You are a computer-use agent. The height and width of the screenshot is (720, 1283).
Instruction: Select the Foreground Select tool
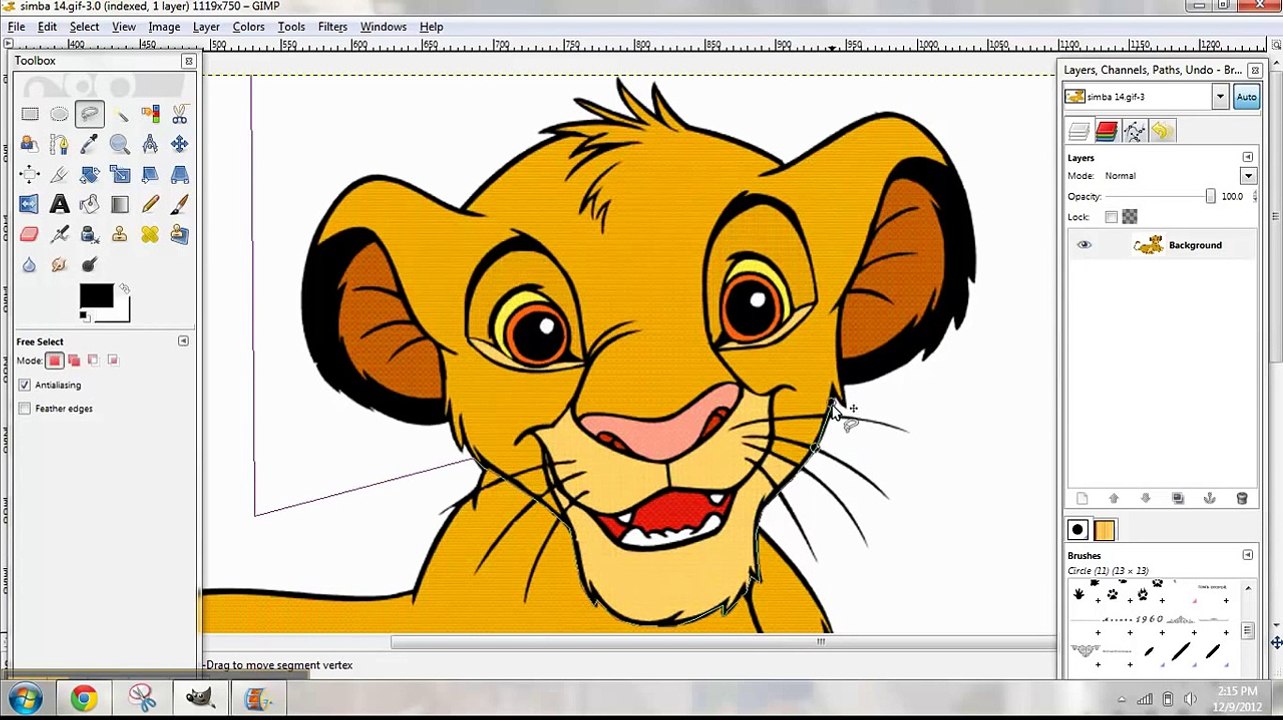(x=29, y=145)
